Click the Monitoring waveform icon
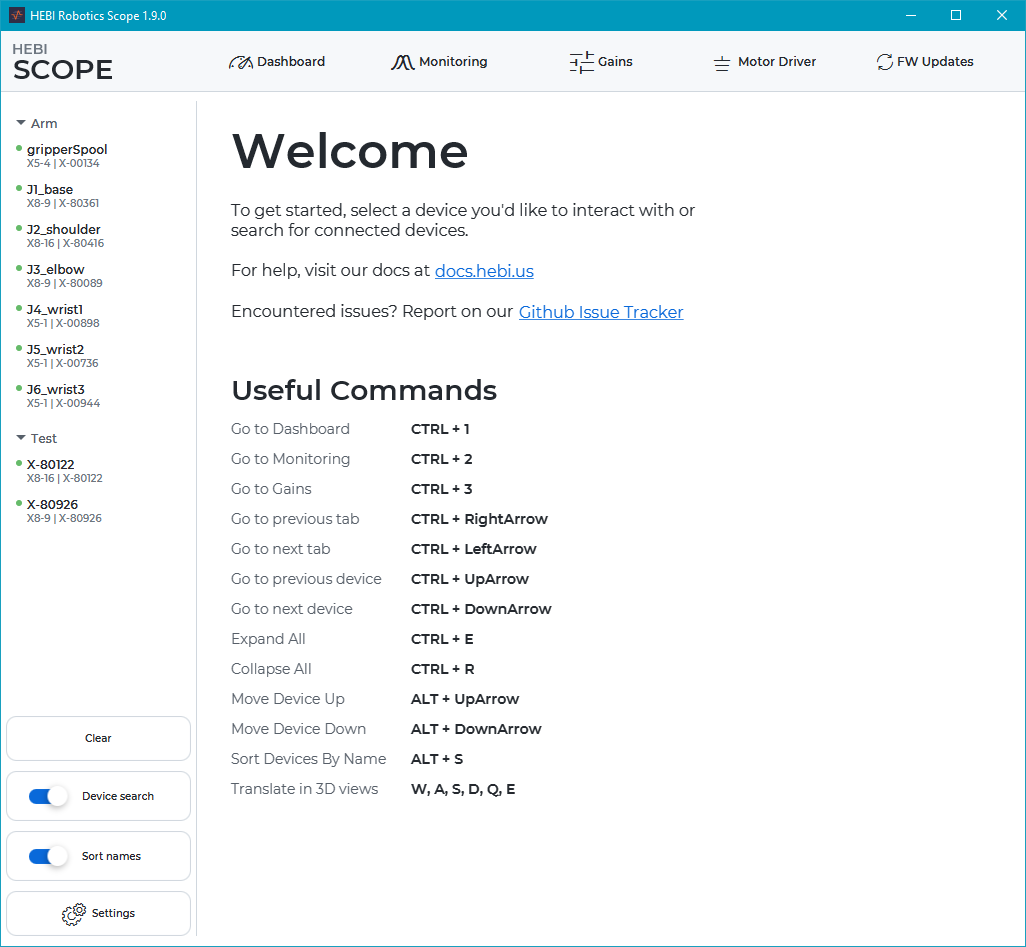Image resolution: width=1026 pixels, height=947 pixels. (x=402, y=62)
